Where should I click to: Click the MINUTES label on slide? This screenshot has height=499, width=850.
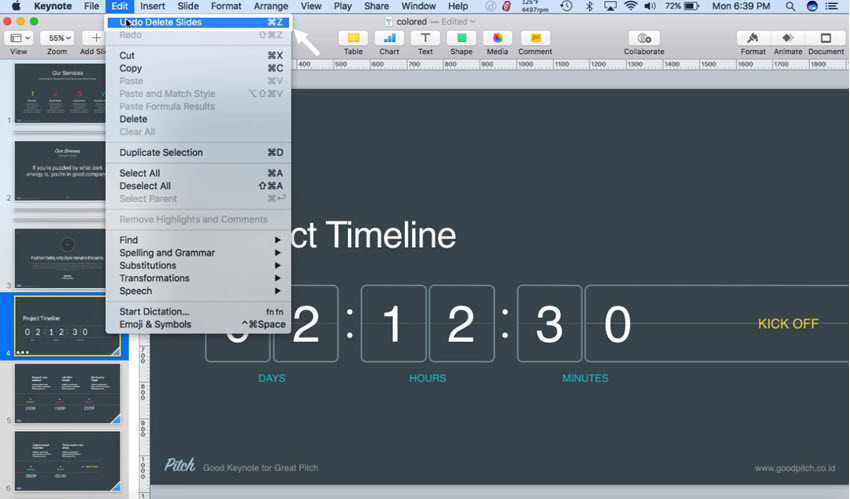pos(585,378)
